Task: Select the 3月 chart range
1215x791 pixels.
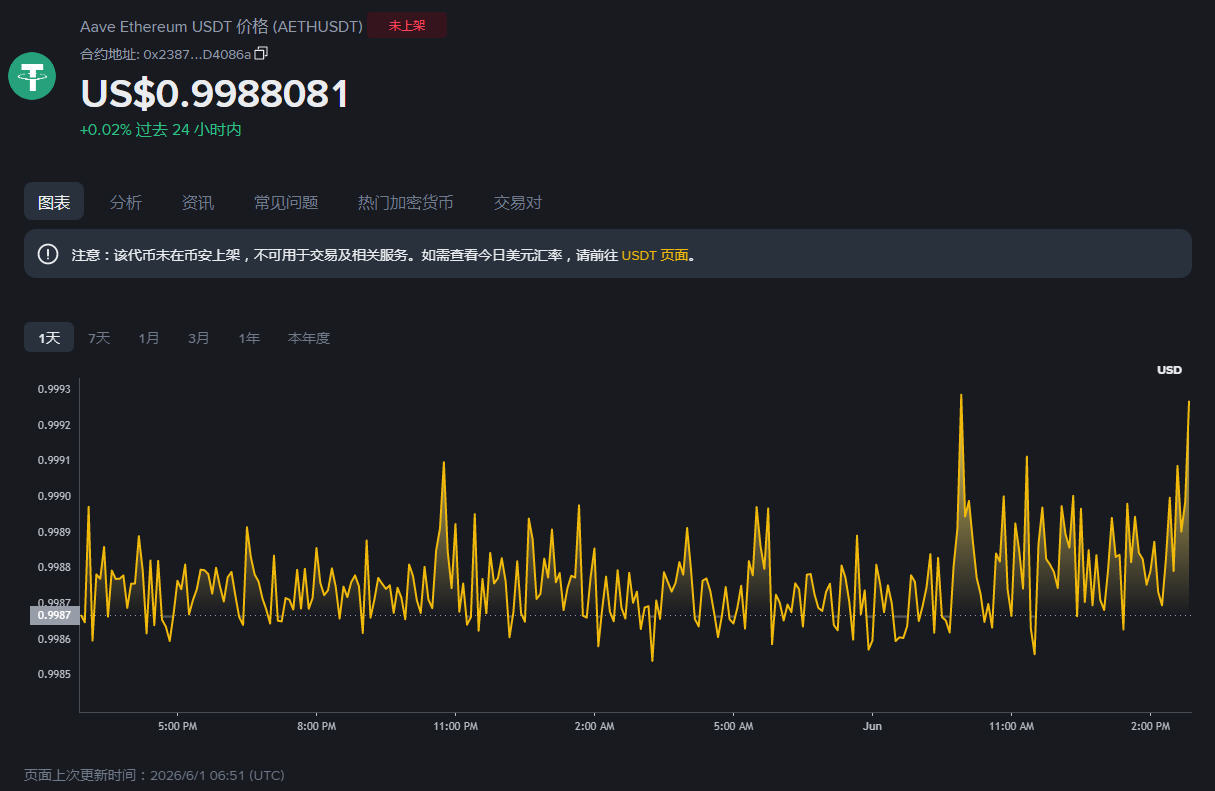Action: pyautogui.click(x=199, y=338)
